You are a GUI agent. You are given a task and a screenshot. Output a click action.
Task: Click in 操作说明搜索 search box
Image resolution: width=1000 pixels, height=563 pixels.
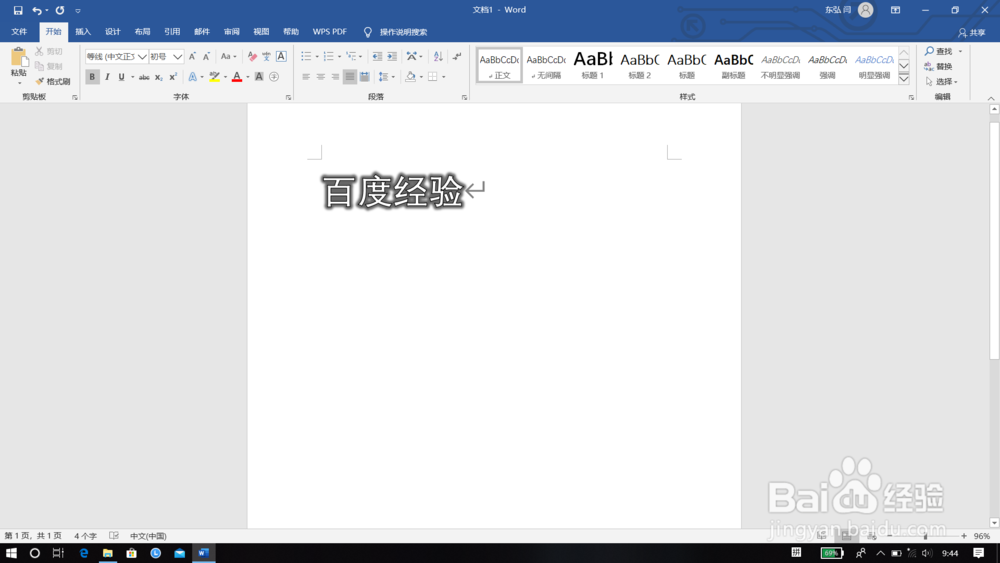click(x=404, y=32)
